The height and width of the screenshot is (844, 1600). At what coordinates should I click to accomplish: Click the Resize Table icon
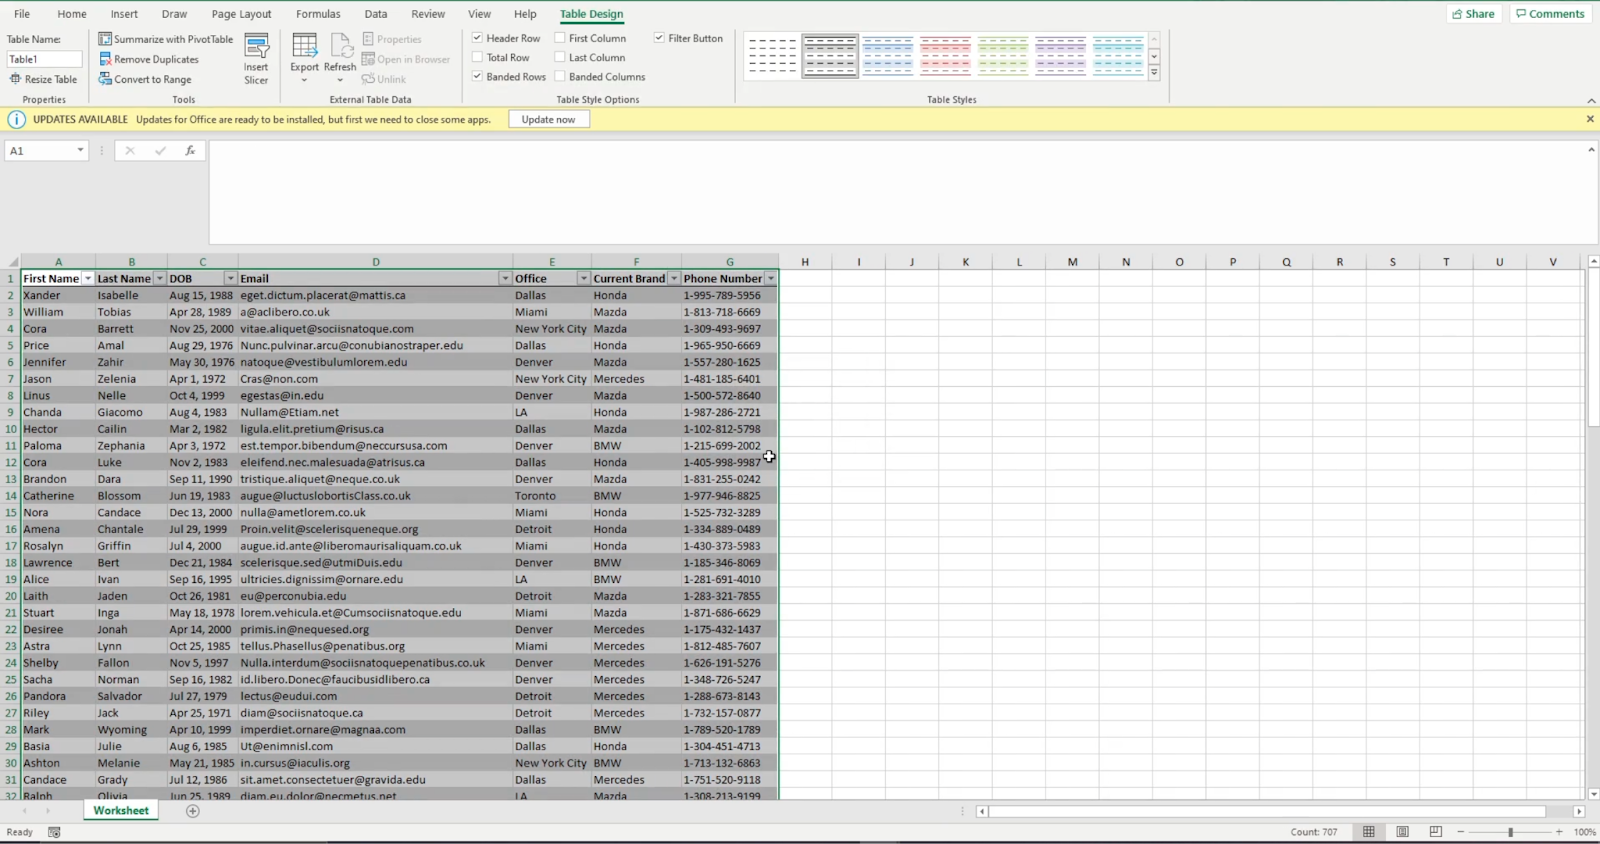coord(15,79)
